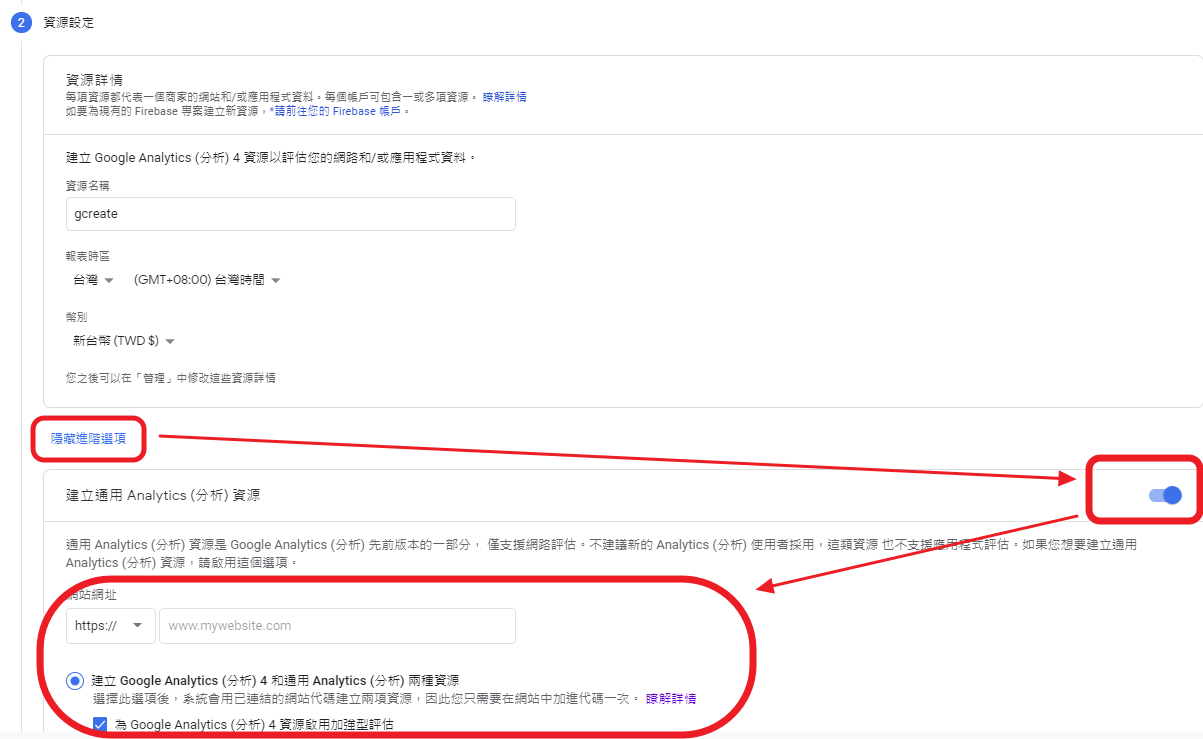Open the https:// protocol dropdown
This screenshot has width=1203, height=739.
coord(111,626)
